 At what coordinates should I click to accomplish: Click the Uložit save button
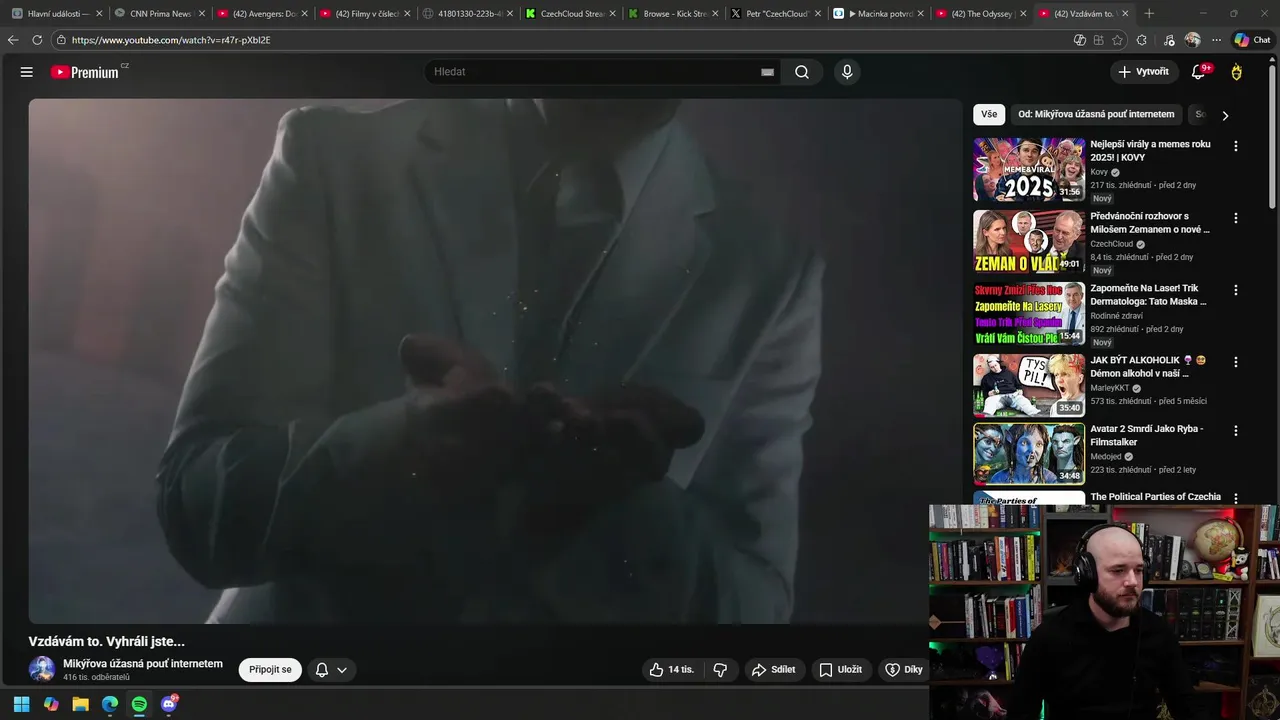coord(841,670)
